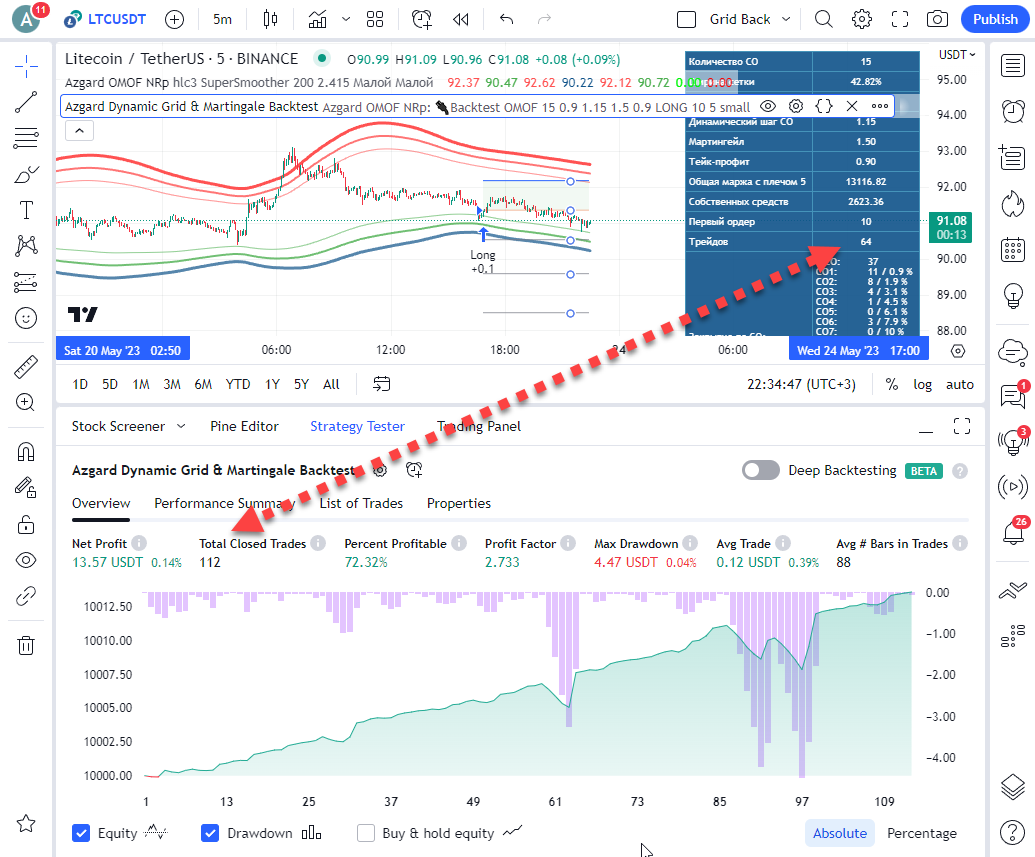Collapse the indicator legend chevron
Viewport: 1035px width, 857px height.
(79, 131)
